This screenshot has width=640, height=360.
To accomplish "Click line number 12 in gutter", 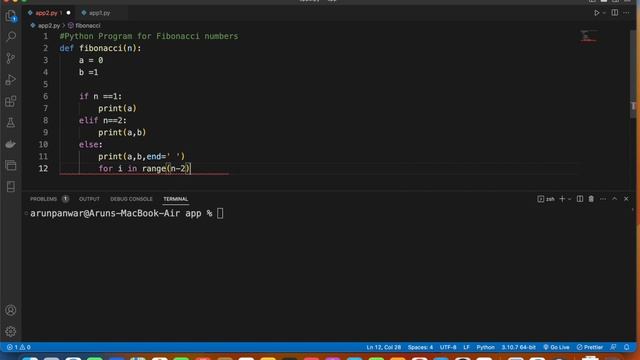I will [43, 169].
